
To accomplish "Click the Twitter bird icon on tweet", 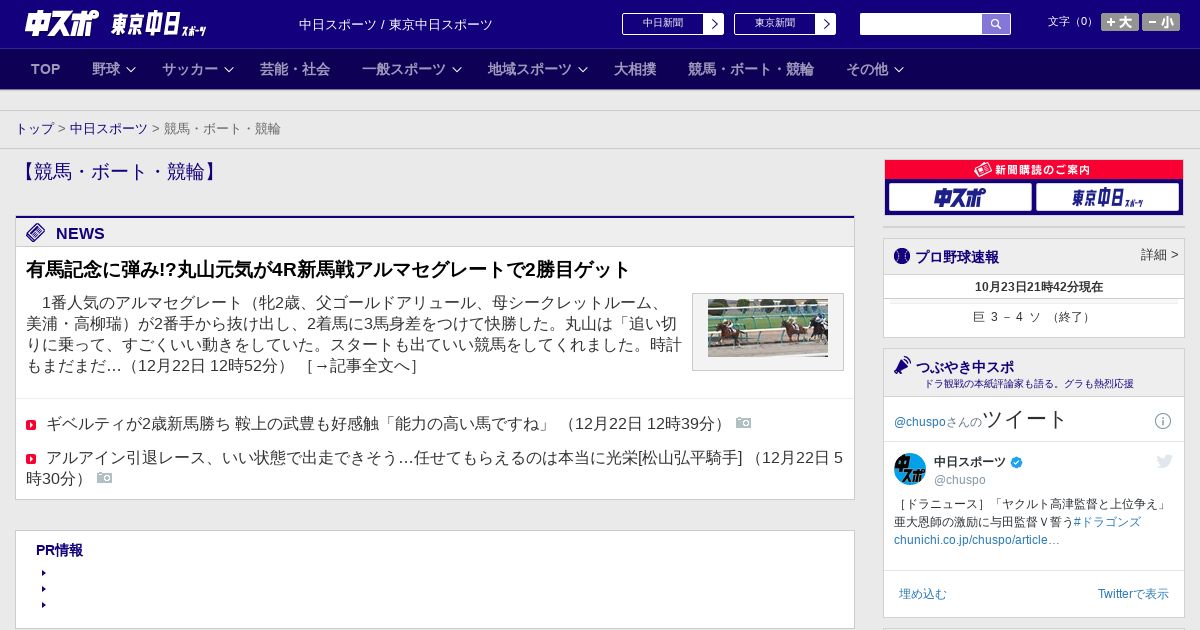I will coord(1164,461).
